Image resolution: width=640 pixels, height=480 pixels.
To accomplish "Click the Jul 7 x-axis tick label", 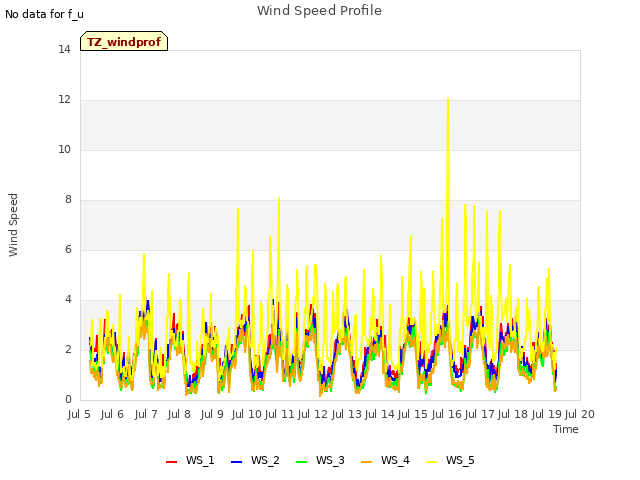I will tap(146, 414).
